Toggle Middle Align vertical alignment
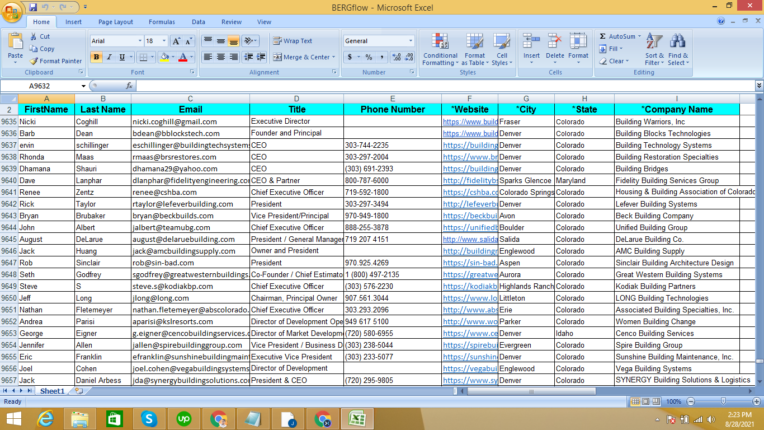This screenshot has width=764, height=430. (221, 41)
